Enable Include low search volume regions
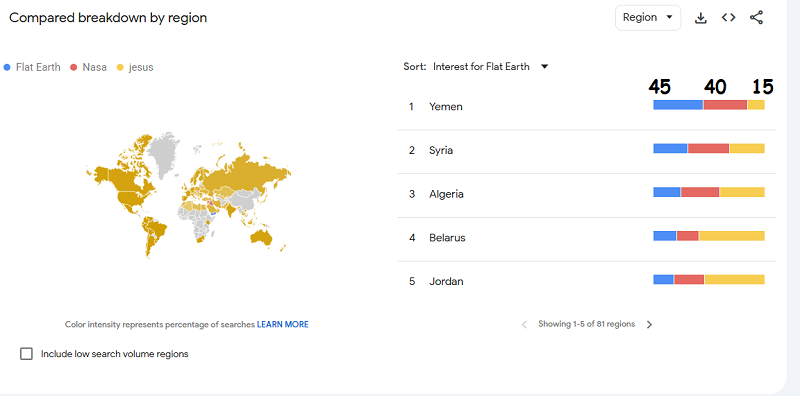The width and height of the screenshot is (800, 396). coord(26,354)
